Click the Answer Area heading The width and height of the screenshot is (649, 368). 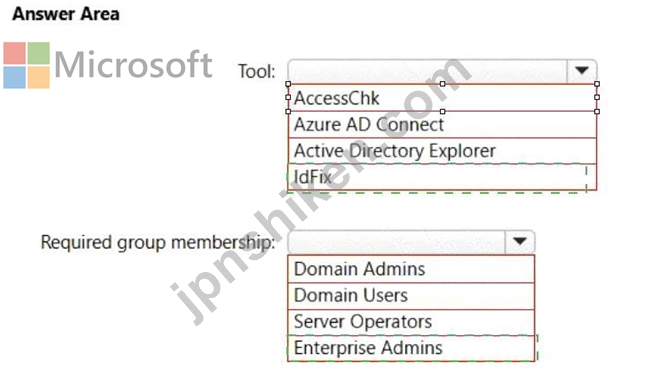[66, 14]
